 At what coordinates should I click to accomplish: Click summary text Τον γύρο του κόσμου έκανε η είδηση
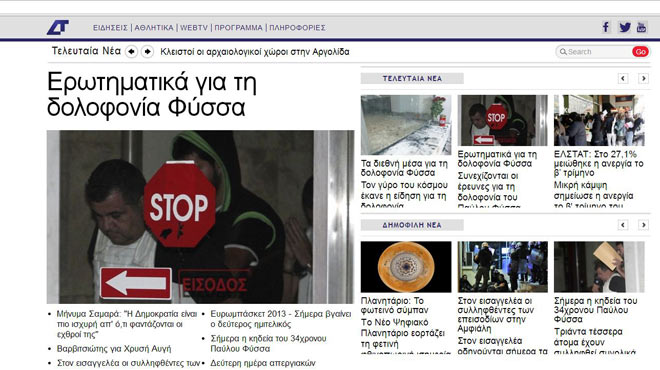pyautogui.click(x=404, y=194)
